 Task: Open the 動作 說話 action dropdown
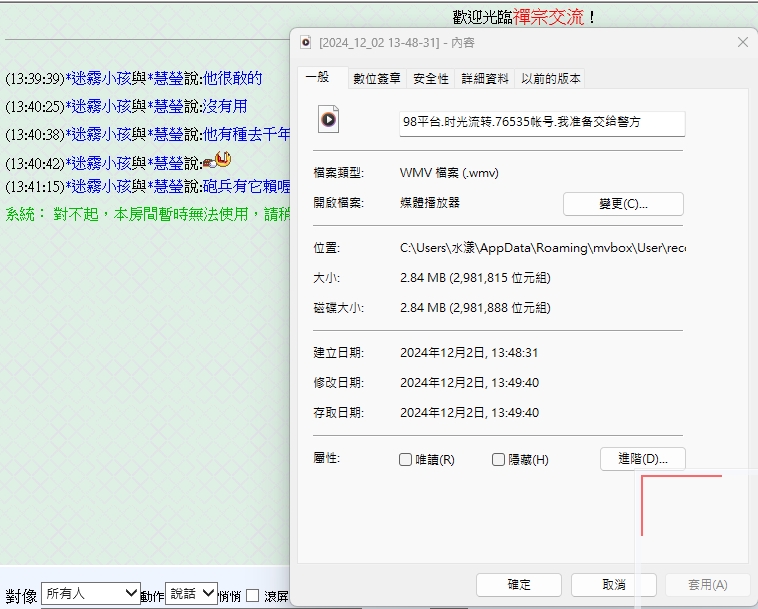191,593
